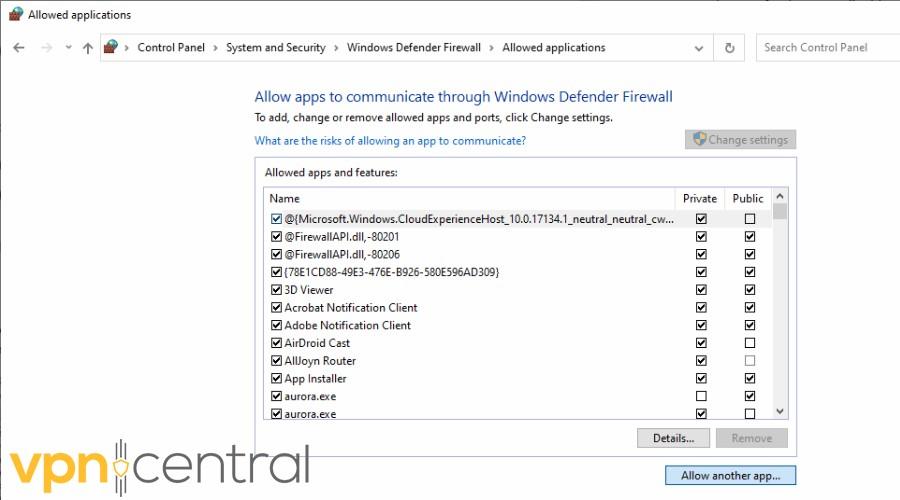Toggle Private checkbox for App Installer
The width and height of the screenshot is (900, 500).
tap(701, 379)
